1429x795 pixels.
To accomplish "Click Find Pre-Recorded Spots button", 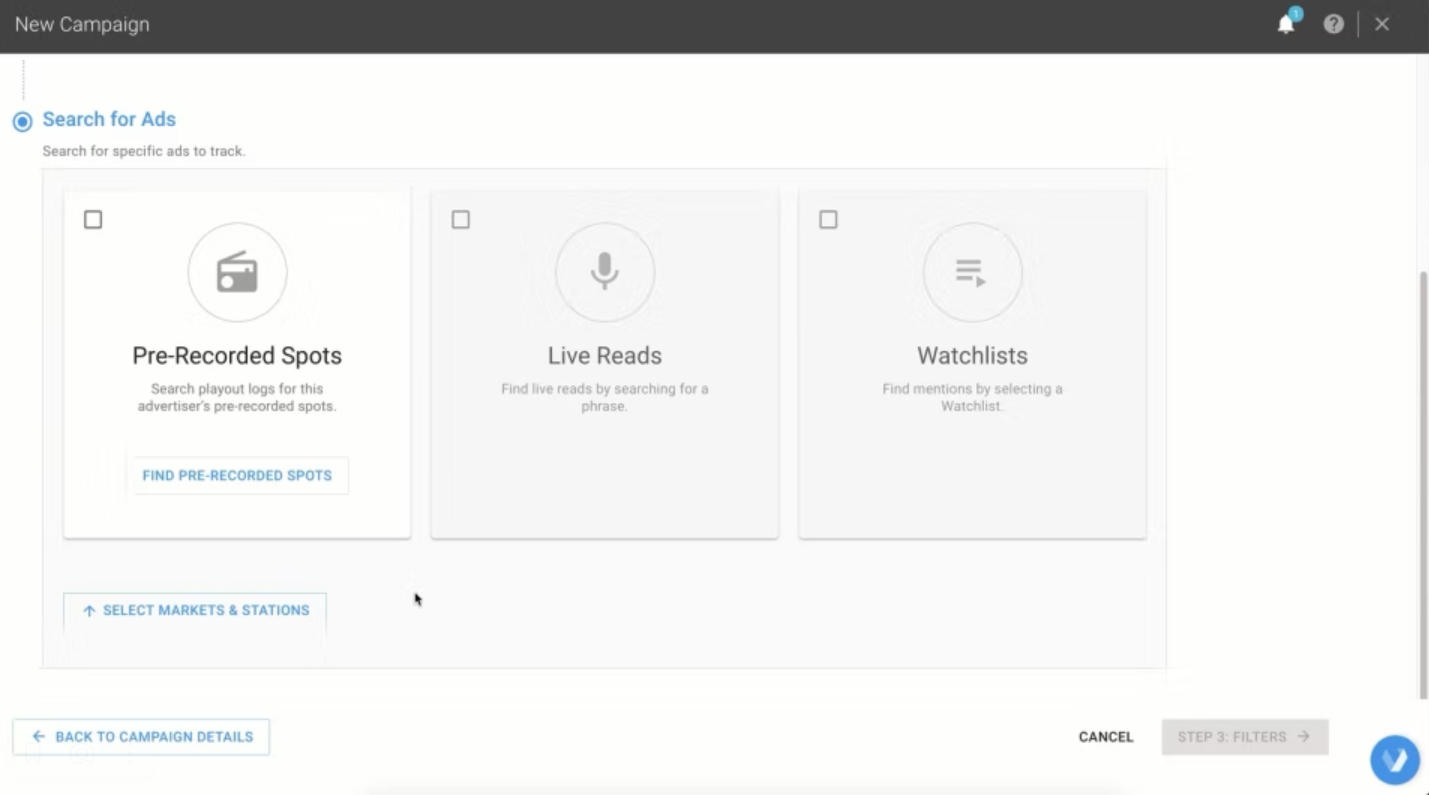I will [x=237, y=476].
